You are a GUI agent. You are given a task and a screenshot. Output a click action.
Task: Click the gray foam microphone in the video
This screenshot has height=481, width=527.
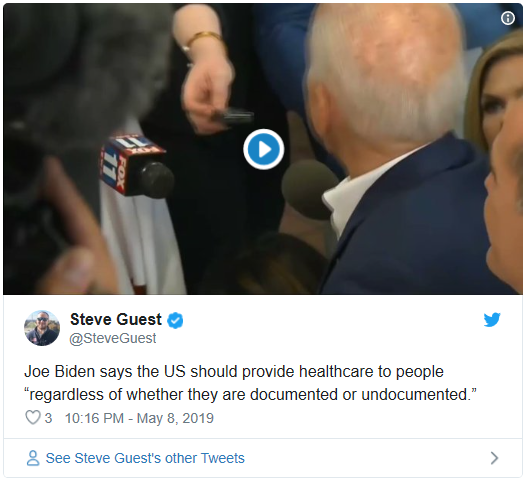(x=310, y=190)
